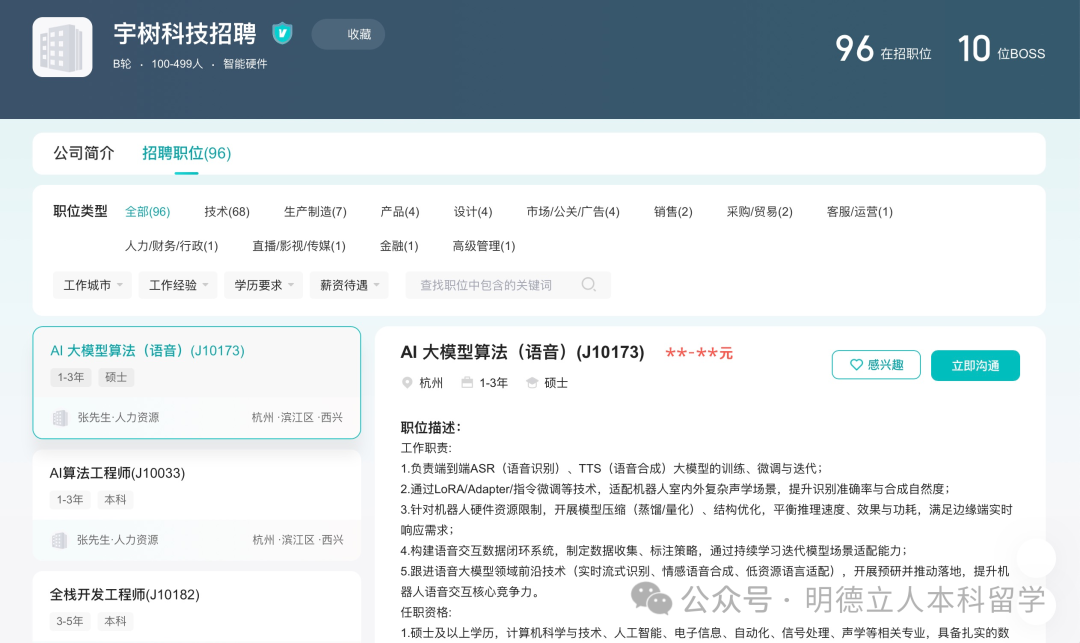
Task: Click the graduation cap icon beside 硕士
Action: (532, 383)
